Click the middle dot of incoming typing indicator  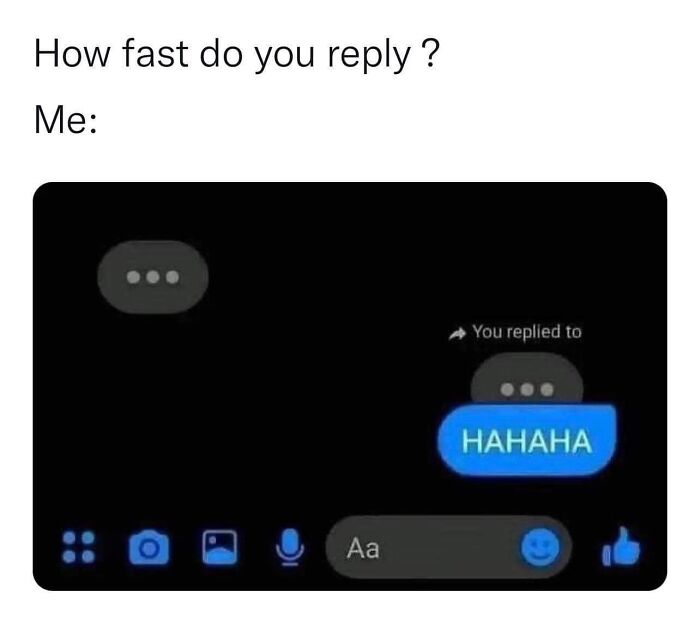coord(153,277)
